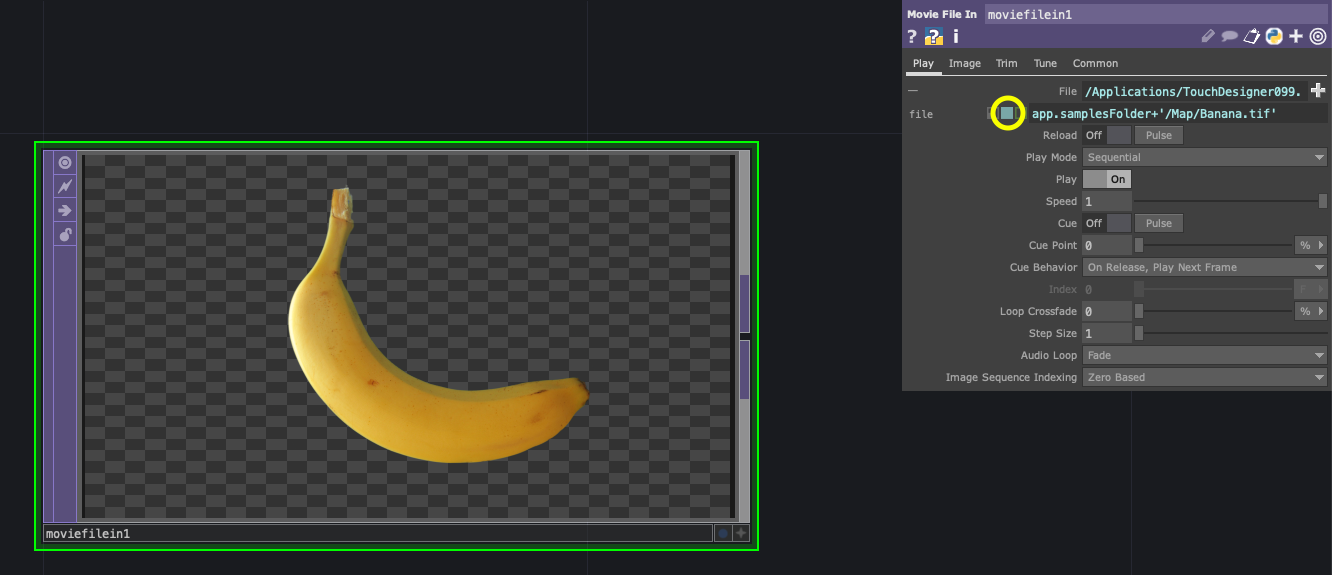Toggle the Cue Off switch
The height and width of the screenshot is (575, 1332).
1107,223
